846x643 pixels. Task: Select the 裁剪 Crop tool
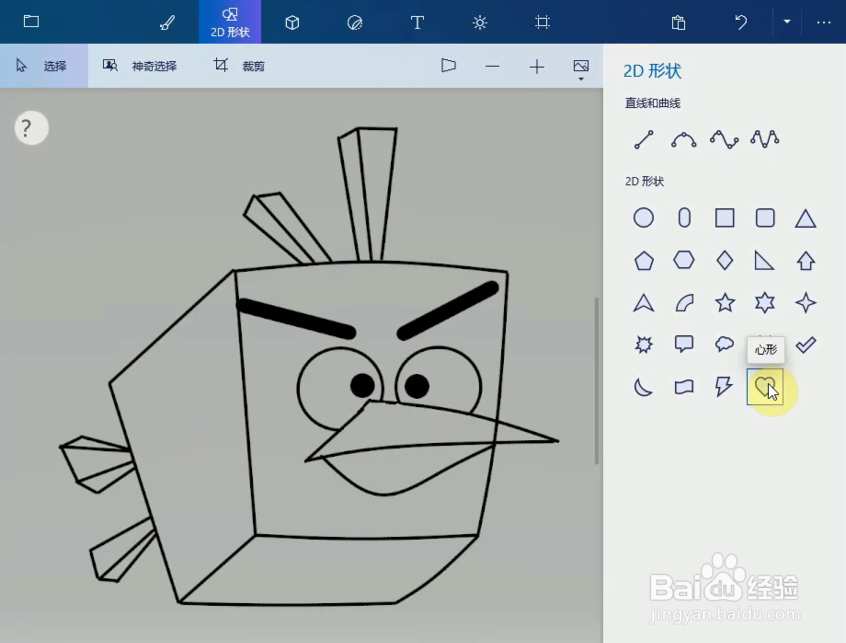tap(240, 65)
